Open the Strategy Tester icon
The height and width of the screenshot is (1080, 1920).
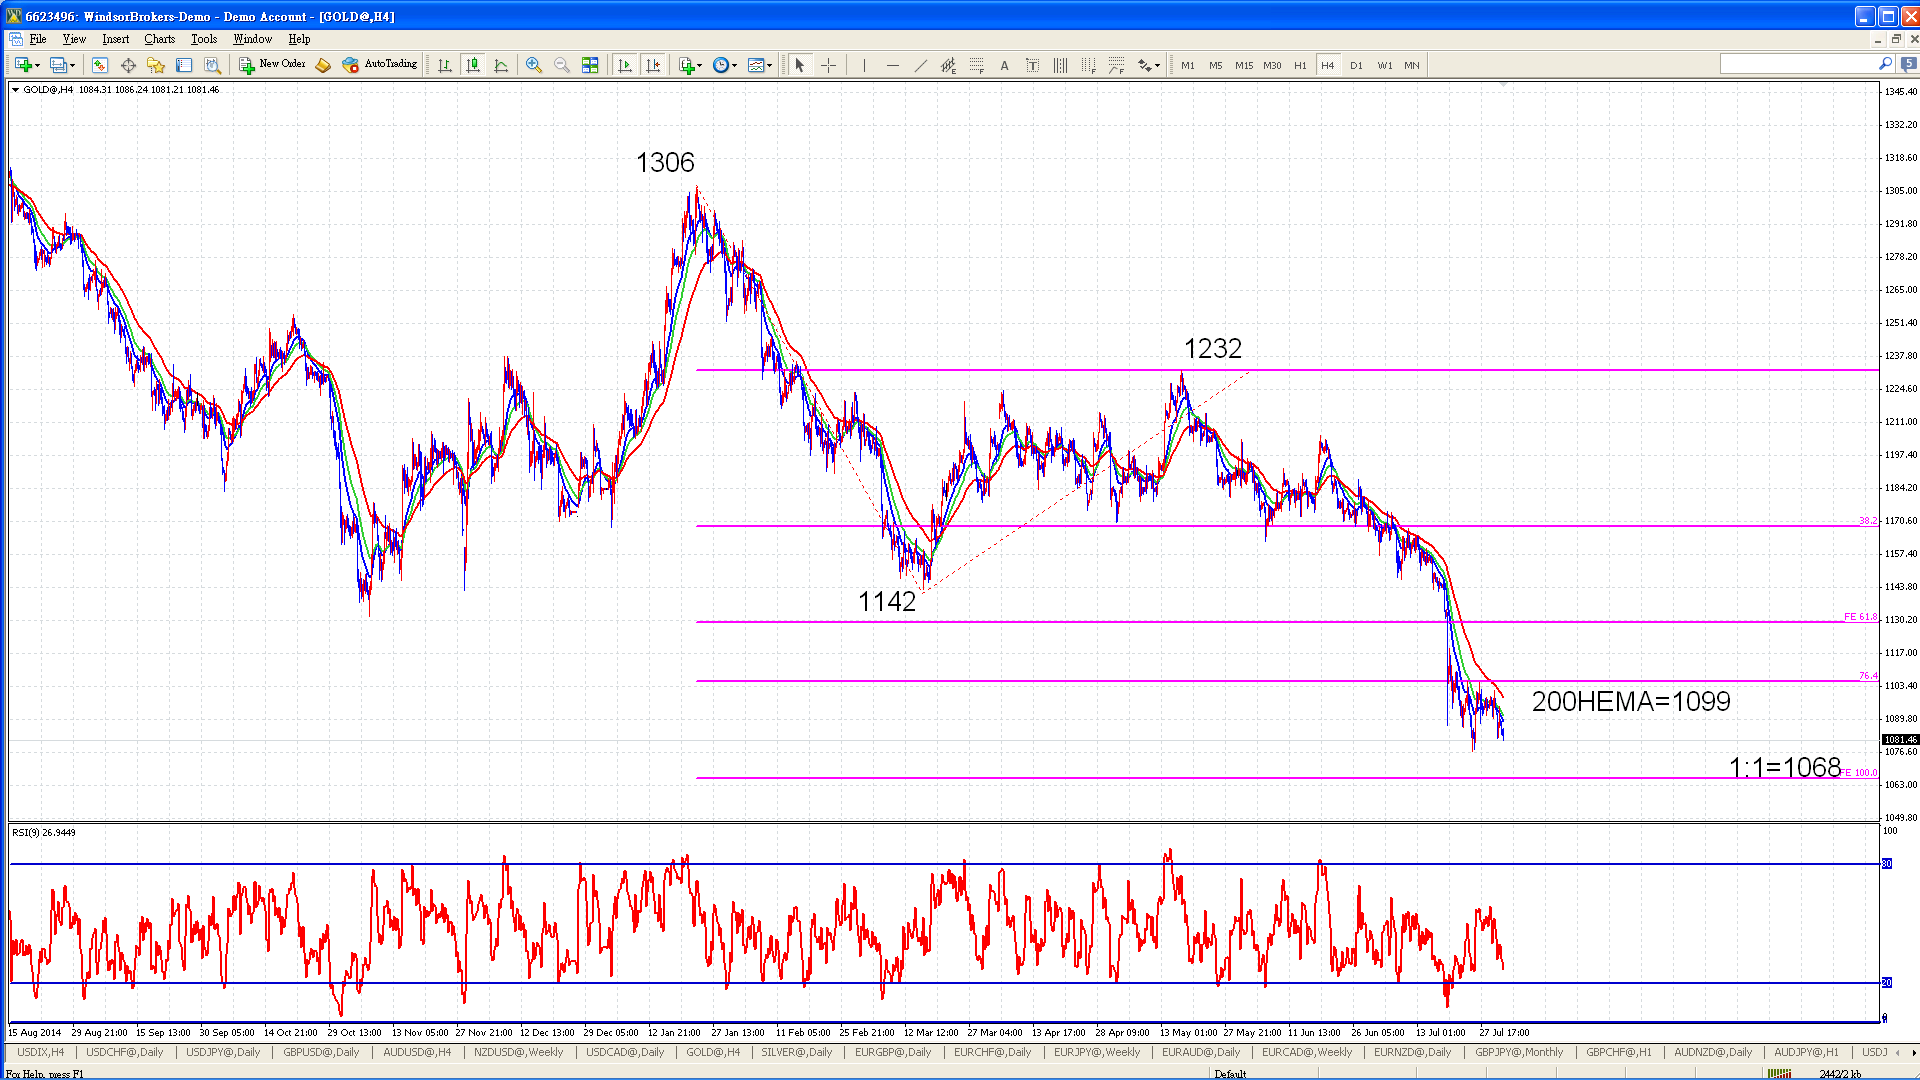212,65
